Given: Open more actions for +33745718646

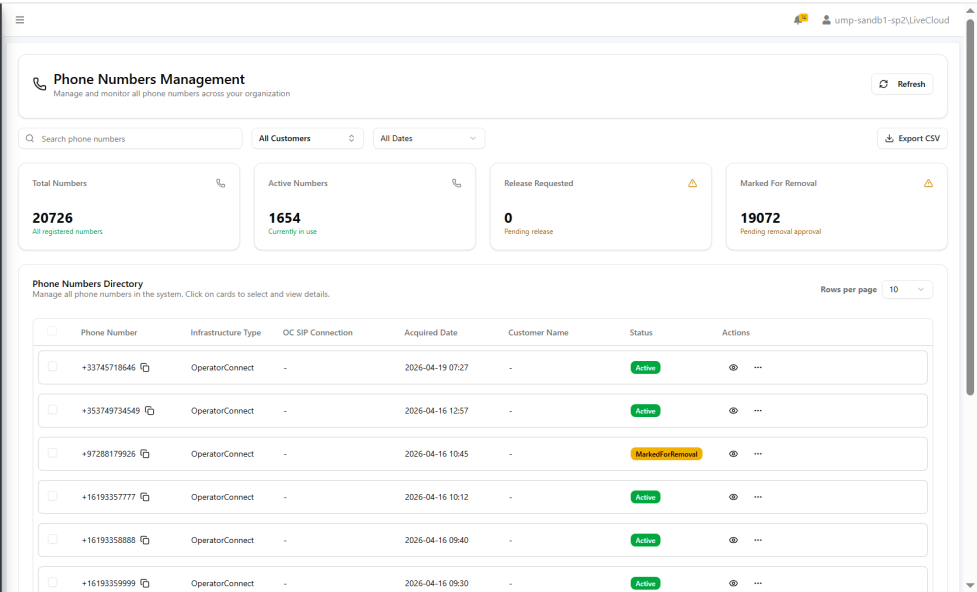Looking at the screenshot, I should [757, 368].
